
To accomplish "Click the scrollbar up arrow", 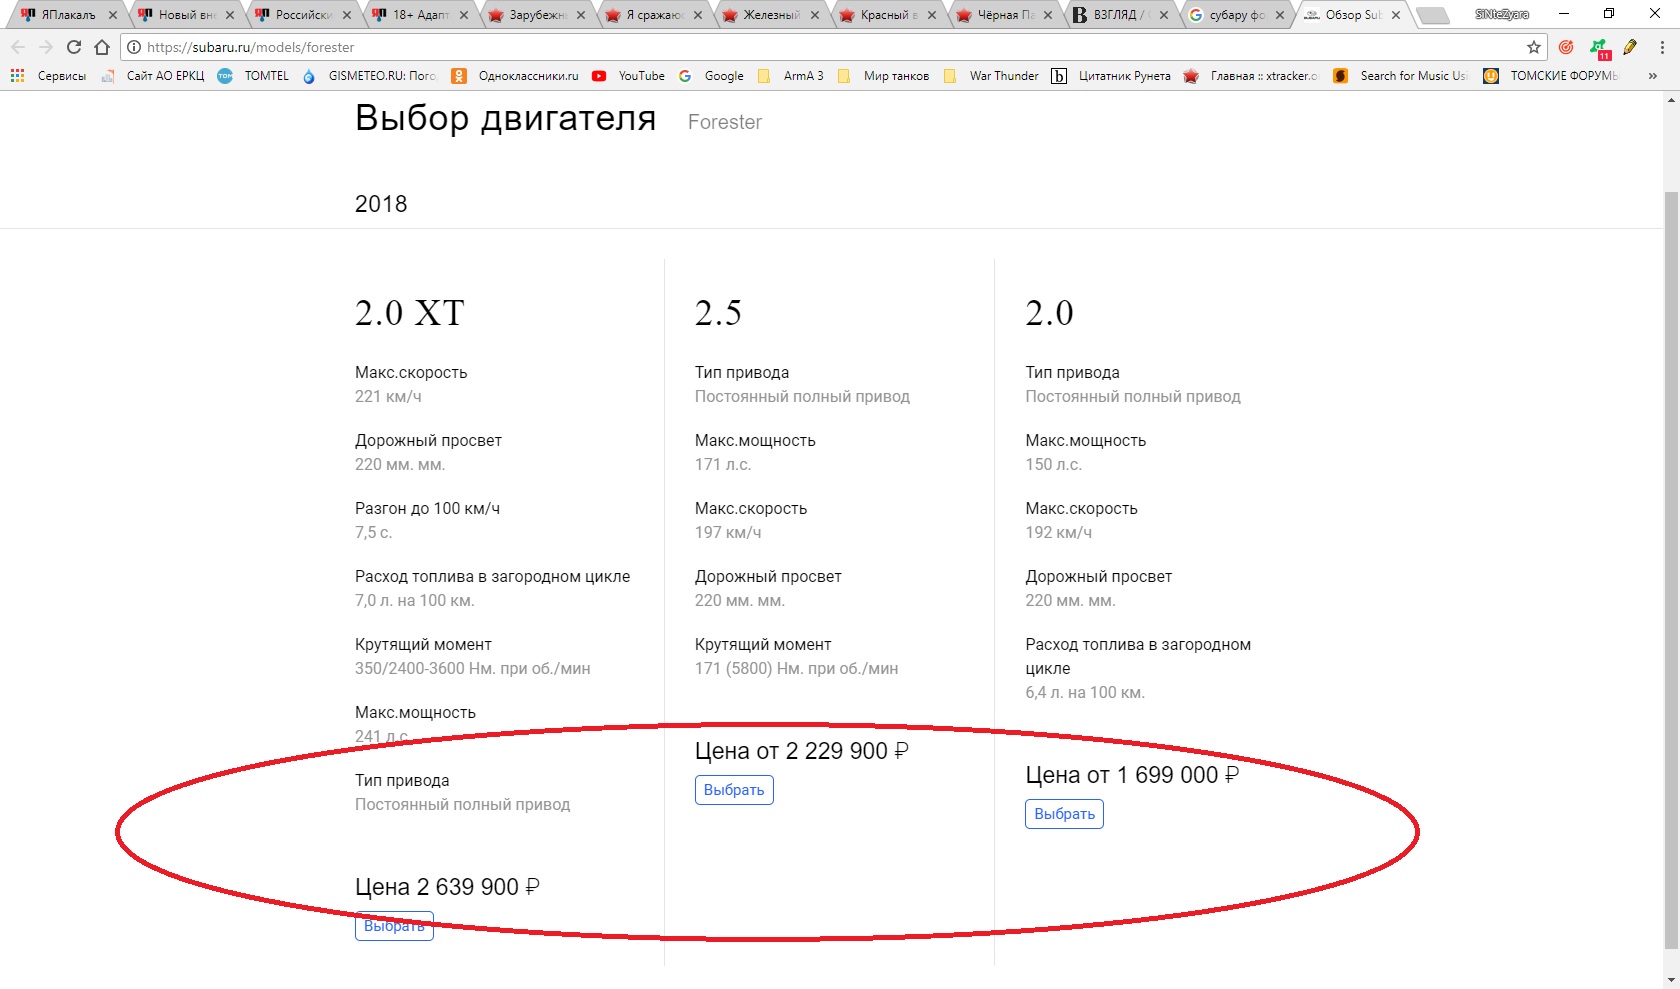I will (1671, 100).
